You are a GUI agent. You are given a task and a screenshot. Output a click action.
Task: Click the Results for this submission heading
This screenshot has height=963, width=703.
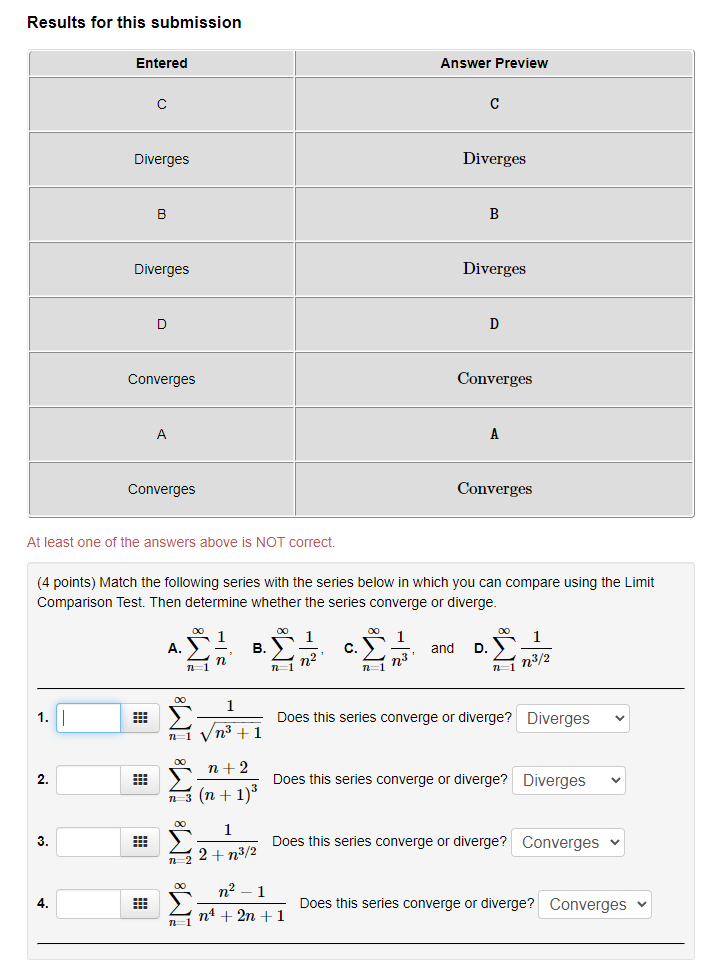(x=135, y=21)
